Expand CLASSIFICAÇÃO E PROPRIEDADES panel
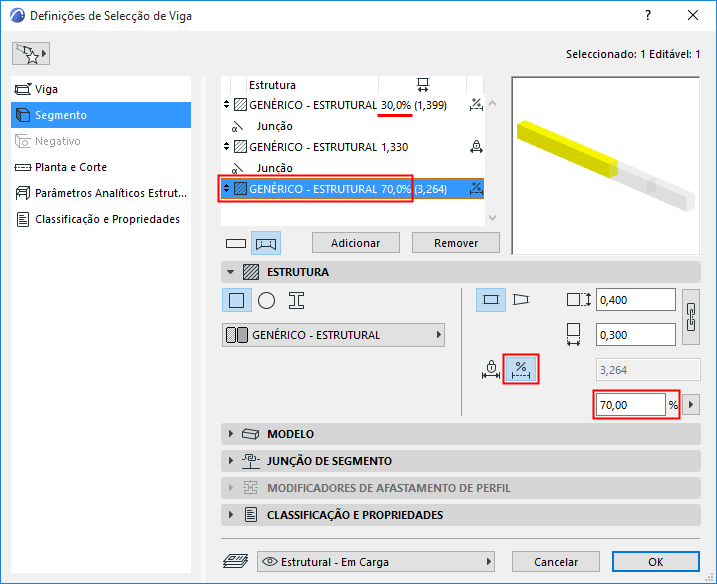Screen dimensions: 717x584 coord(230,515)
